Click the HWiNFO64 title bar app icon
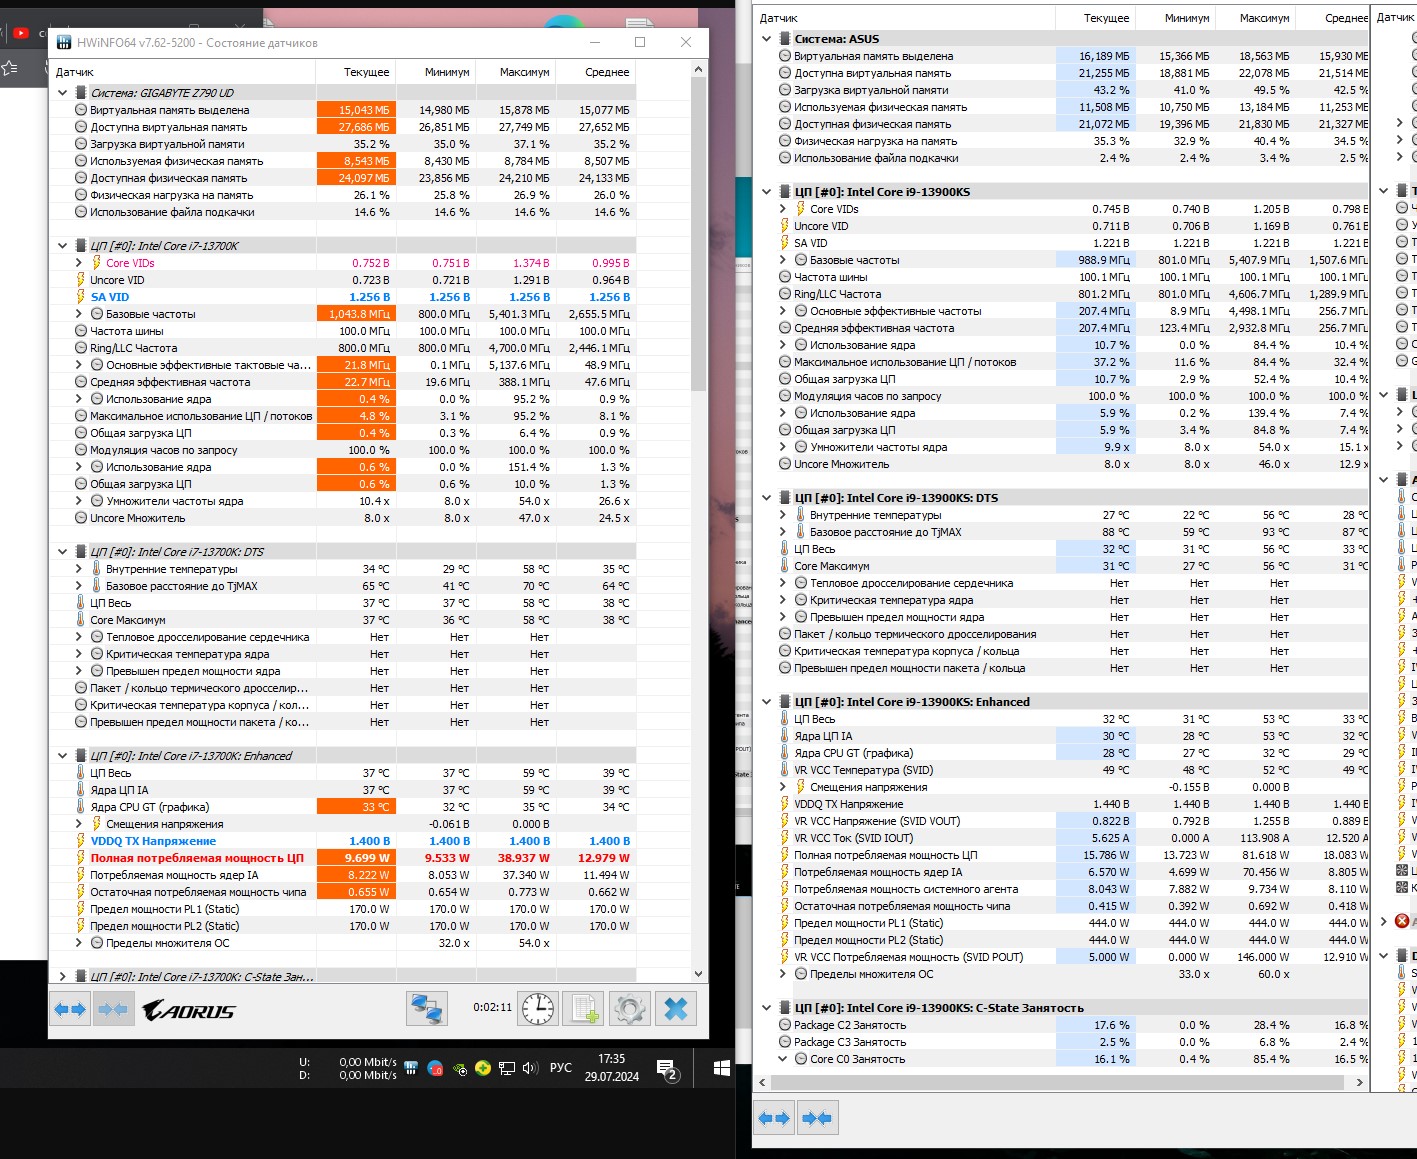1417x1159 pixels. coord(64,42)
